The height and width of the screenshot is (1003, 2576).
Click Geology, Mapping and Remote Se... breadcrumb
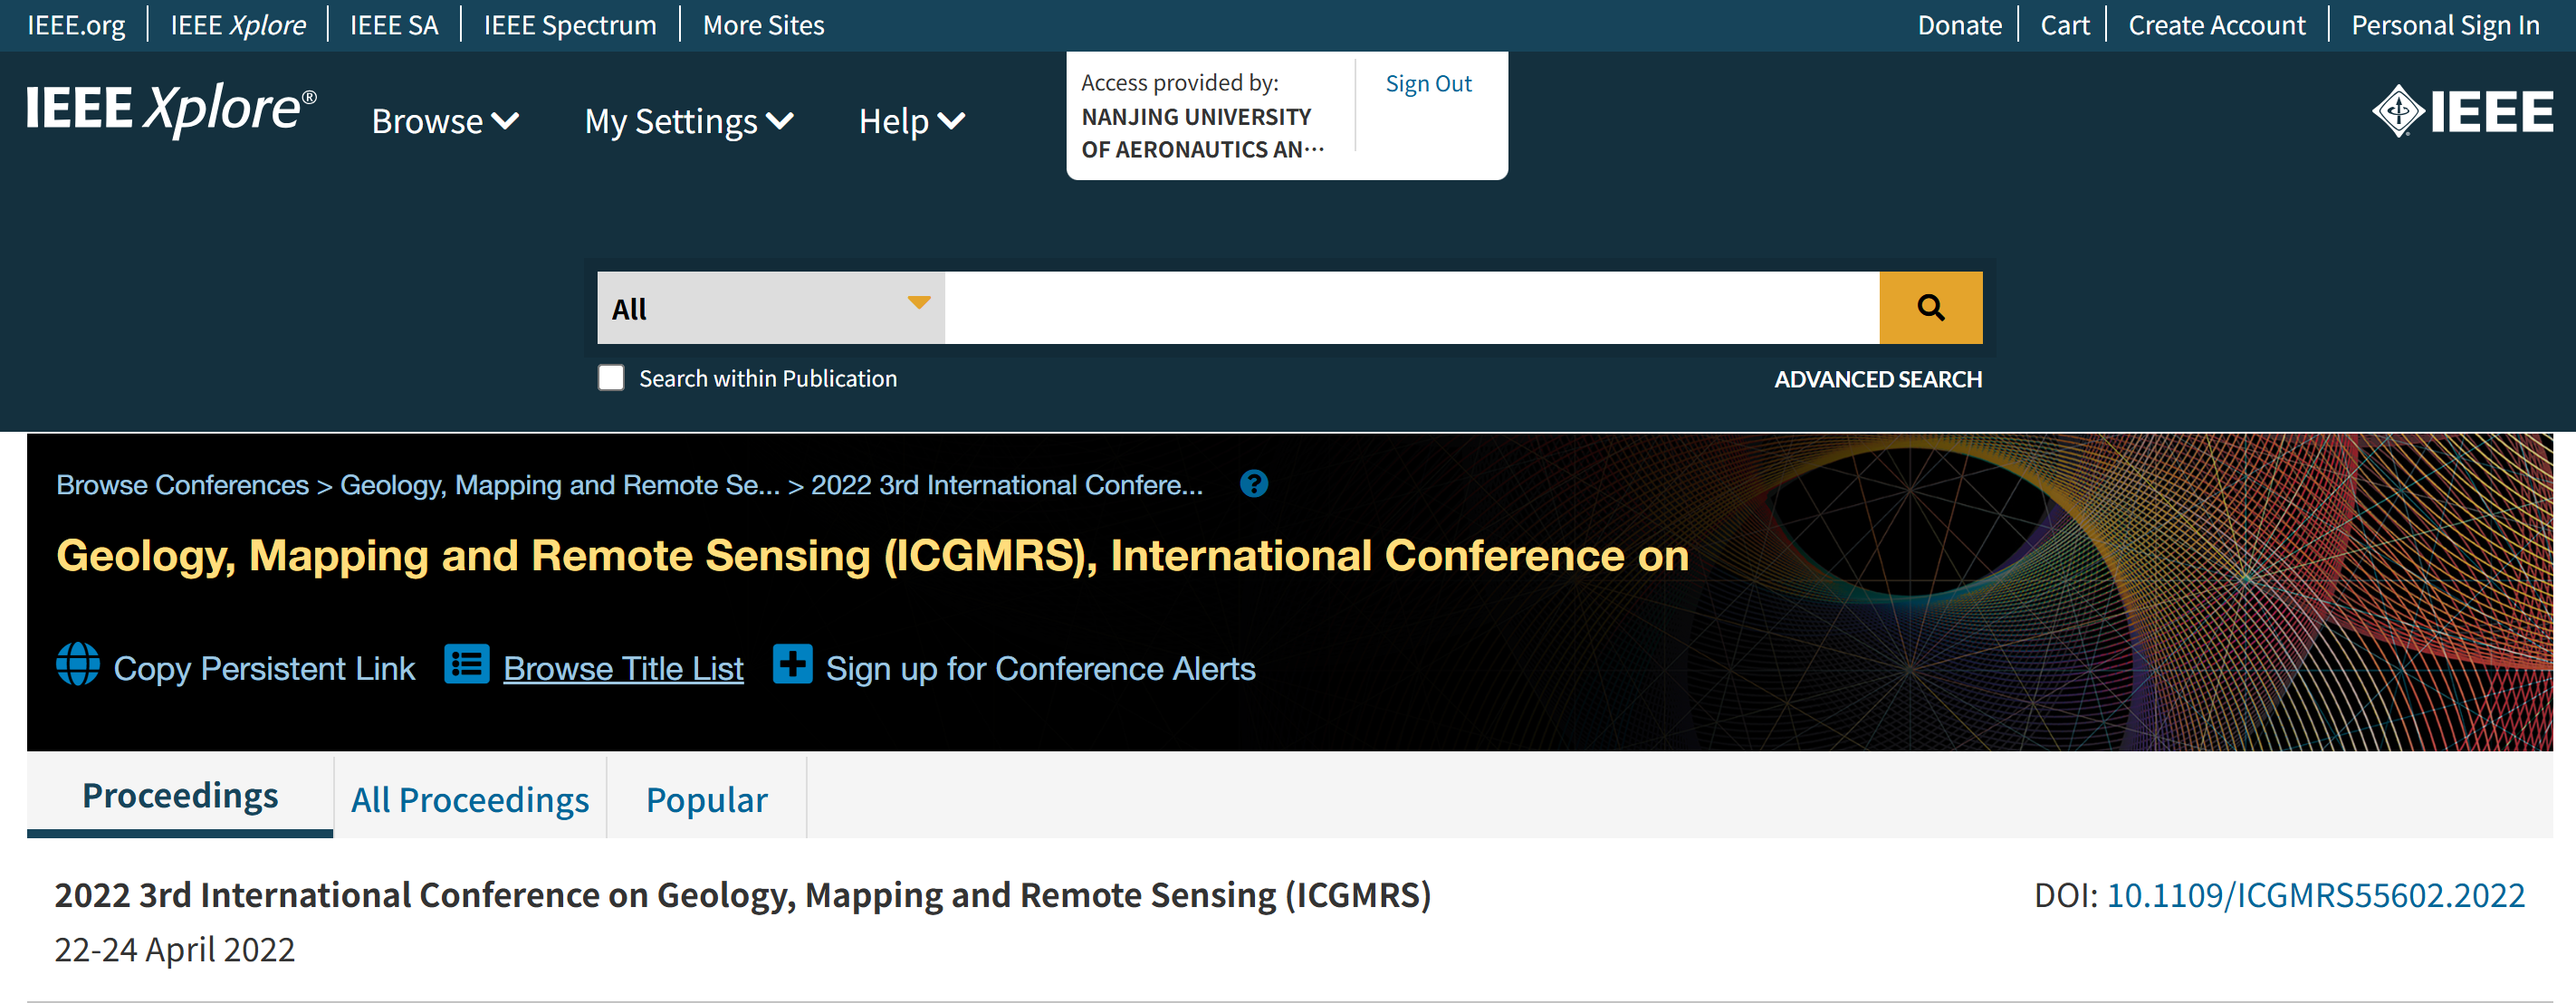click(559, 485)
